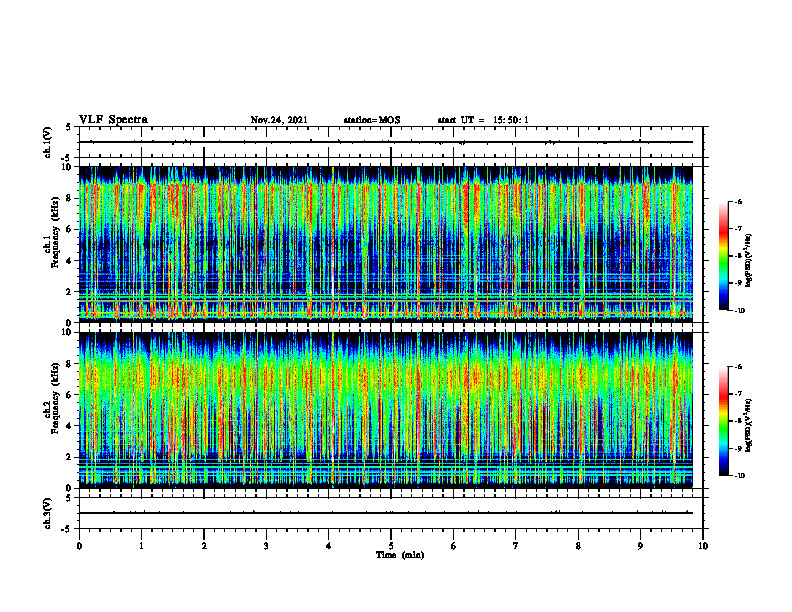Click the 'ch.3(V)' waveform axis label

point(47,513)
